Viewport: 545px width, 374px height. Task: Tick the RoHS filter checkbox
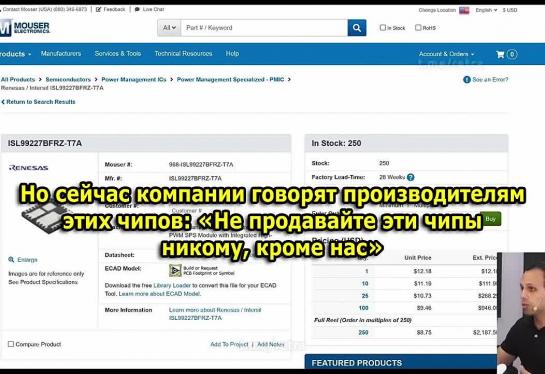(418, 27)
